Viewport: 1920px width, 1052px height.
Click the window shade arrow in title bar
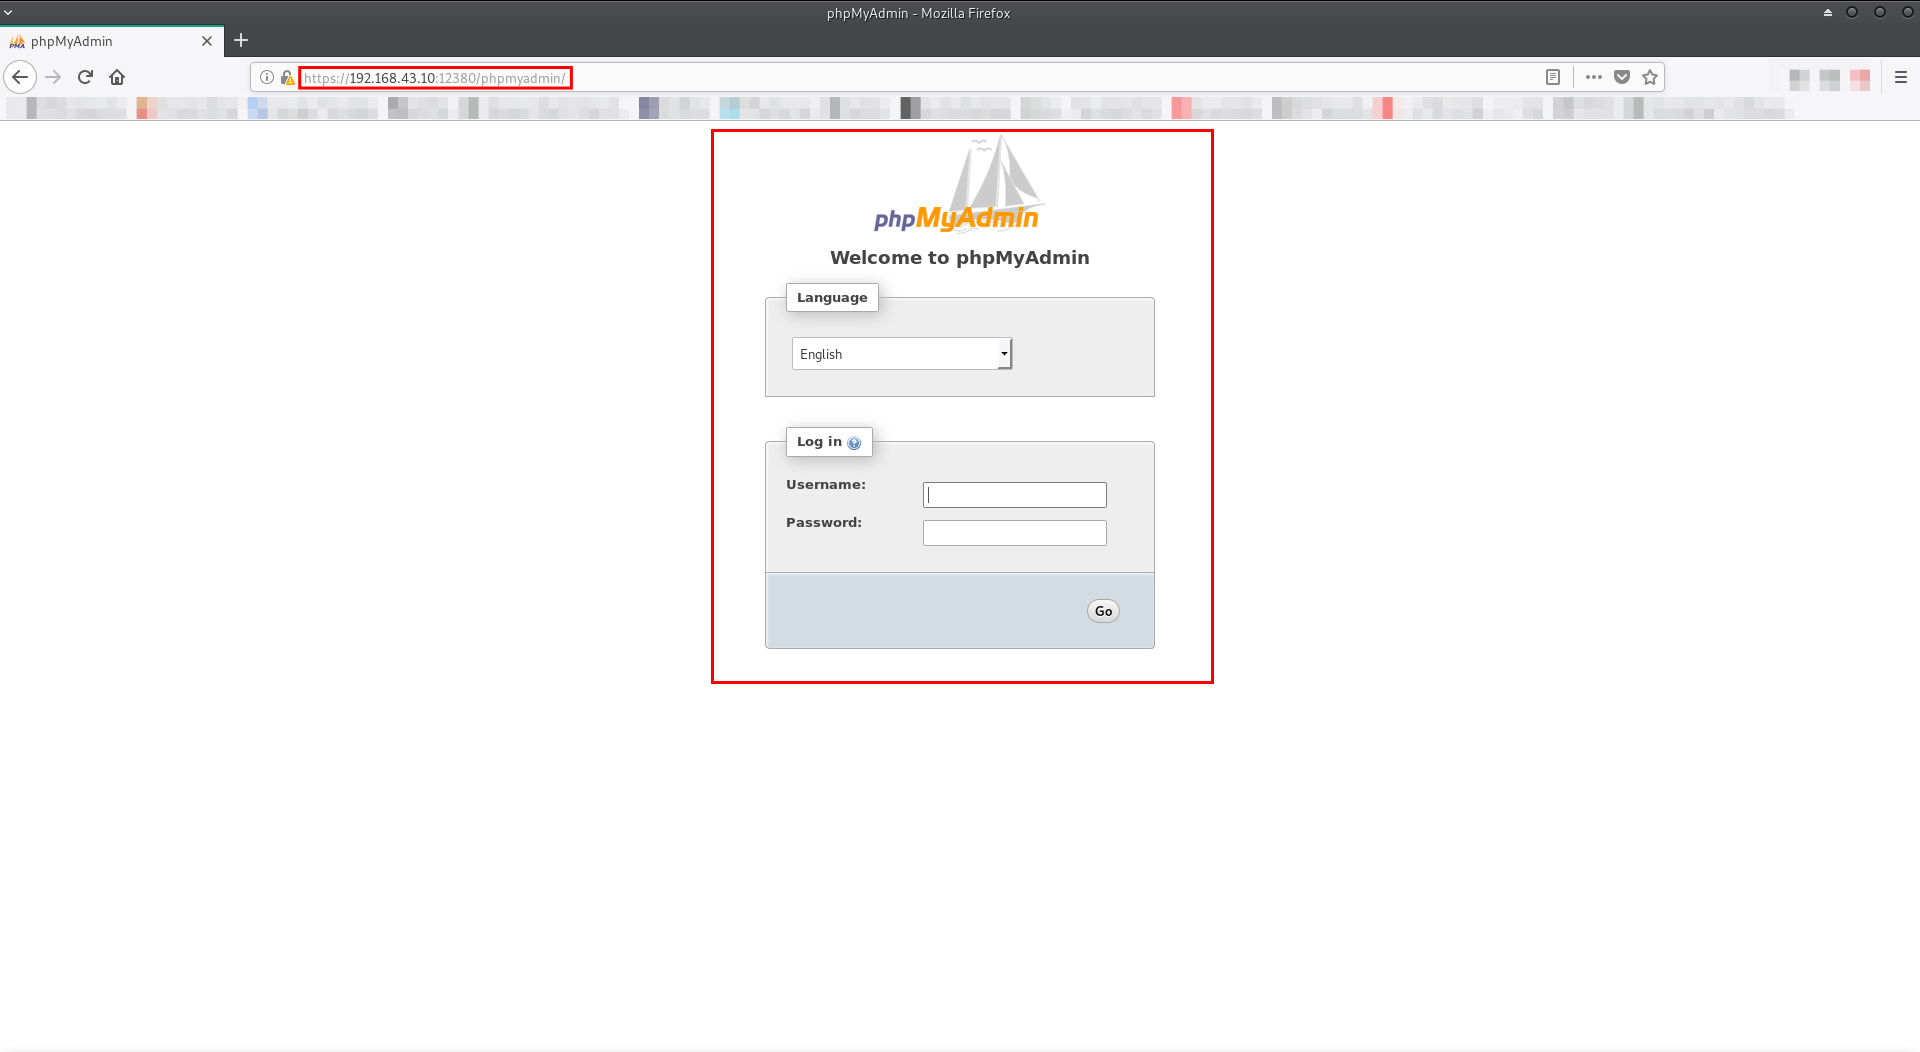coord(1827,13)
